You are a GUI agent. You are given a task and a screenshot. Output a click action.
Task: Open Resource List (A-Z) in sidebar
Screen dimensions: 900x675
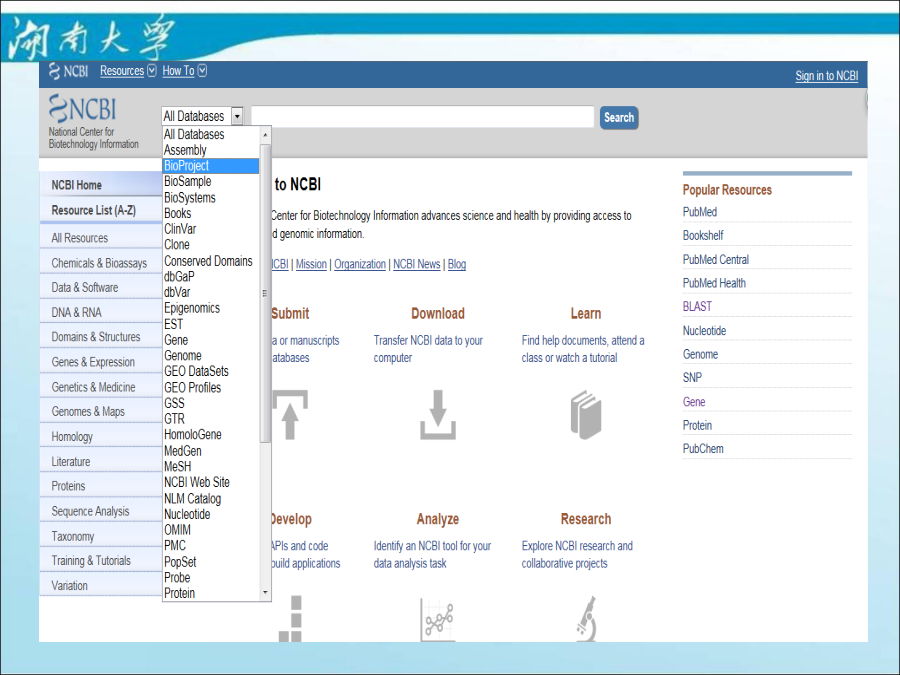pos(101,210)
